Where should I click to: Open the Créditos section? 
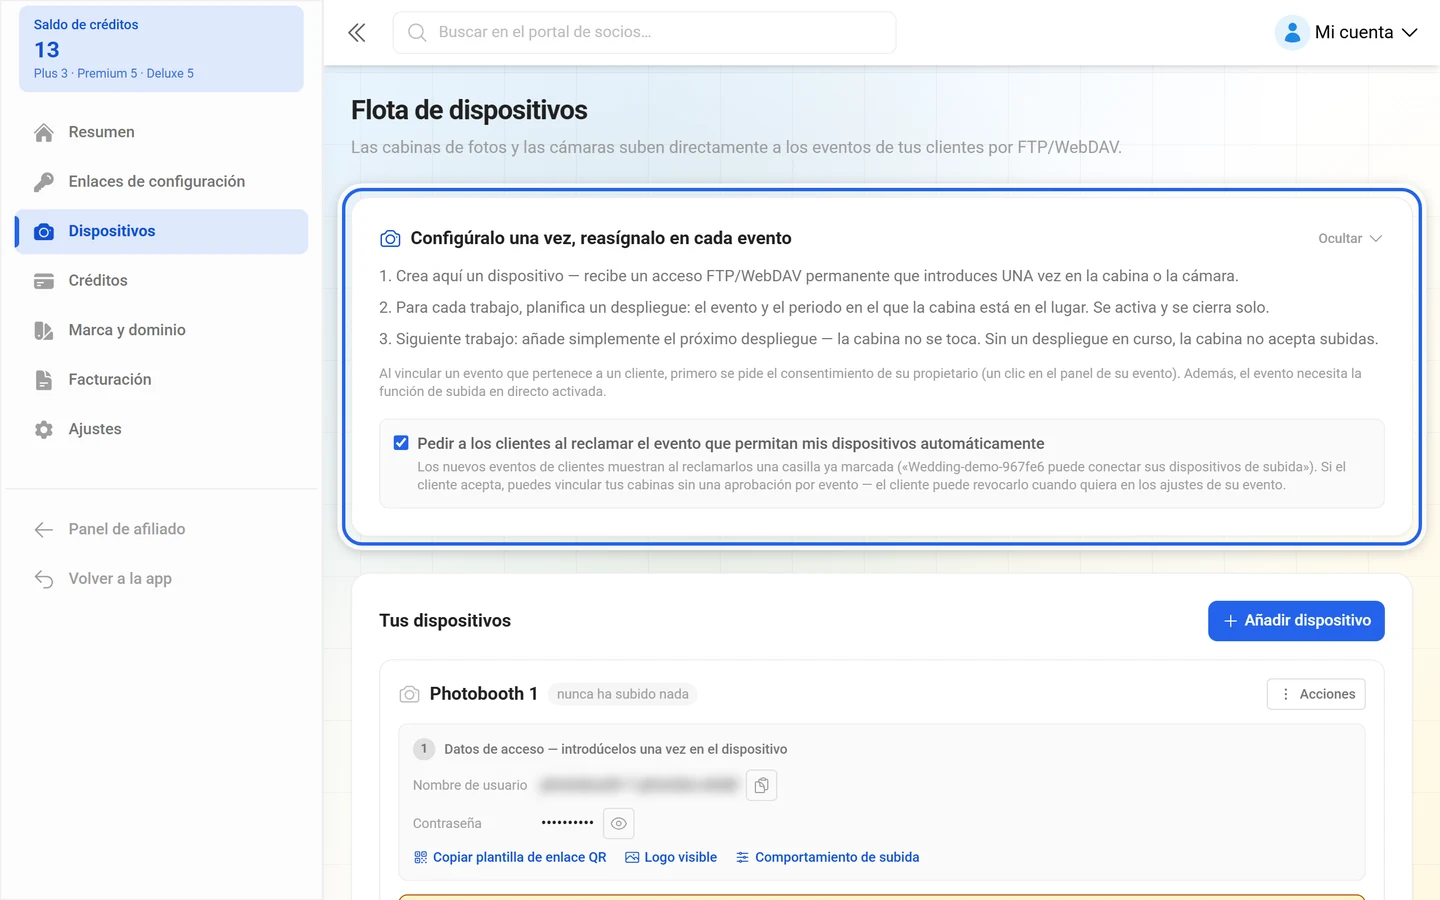click(162, 281)
